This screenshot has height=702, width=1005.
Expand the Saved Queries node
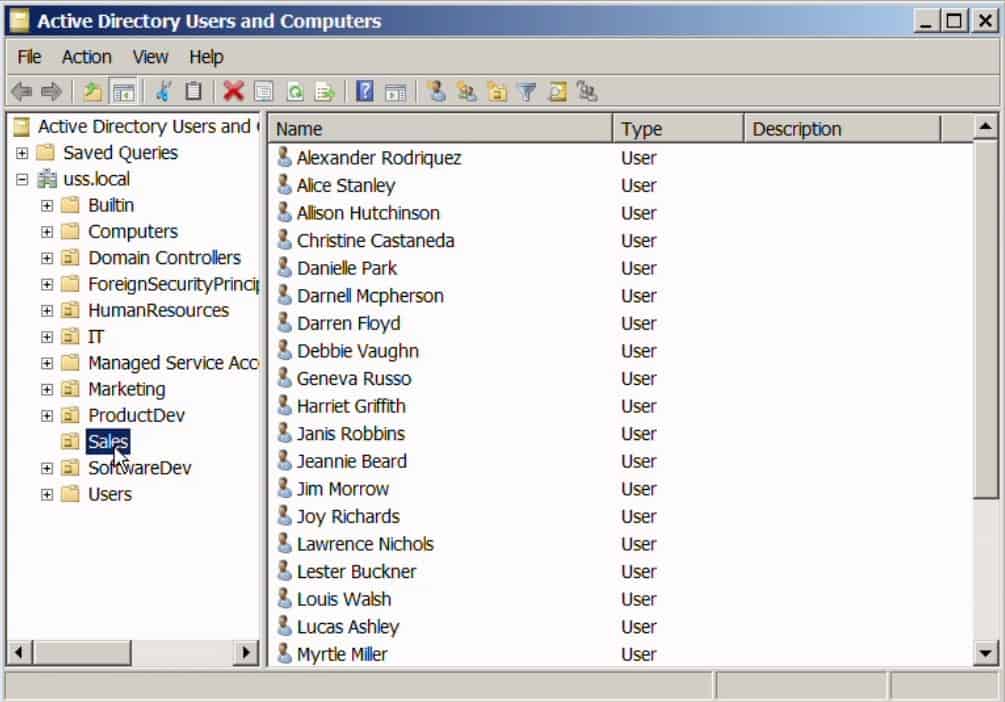[22, 153]
